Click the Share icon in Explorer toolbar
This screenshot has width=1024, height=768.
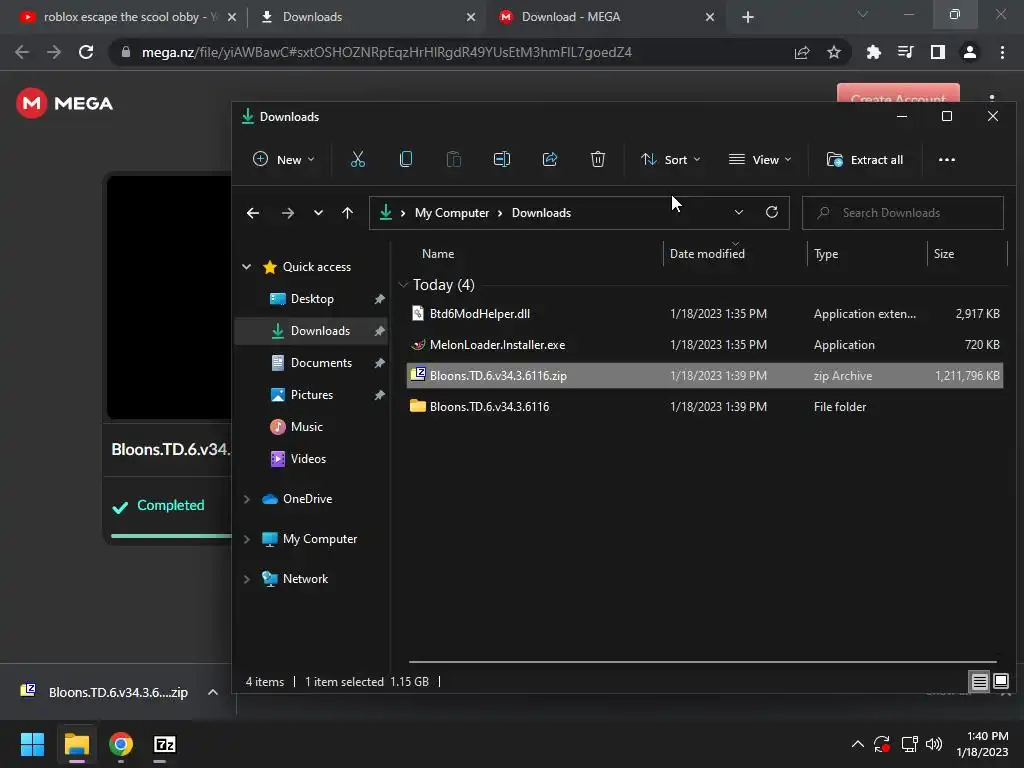coord(550,159)
